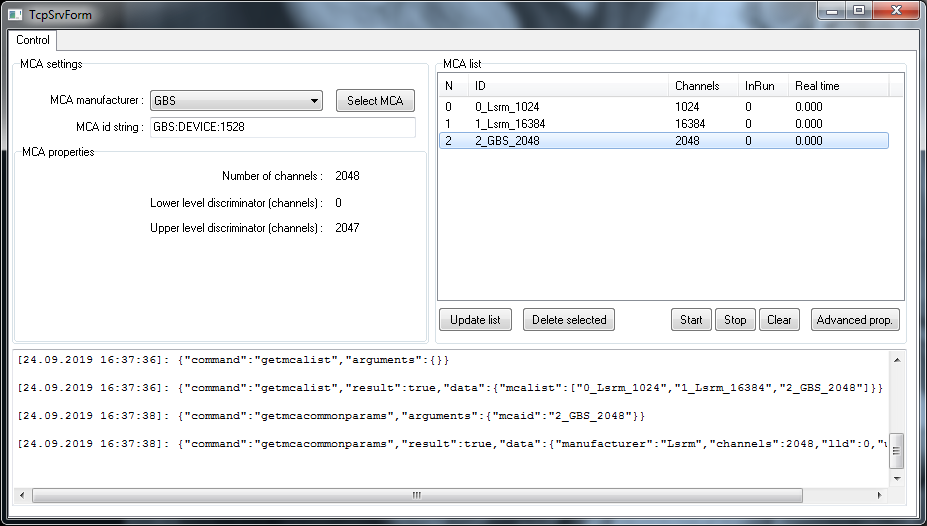Open Advanced prop. settings
This screenshot has height=526, width=927.
856,320
